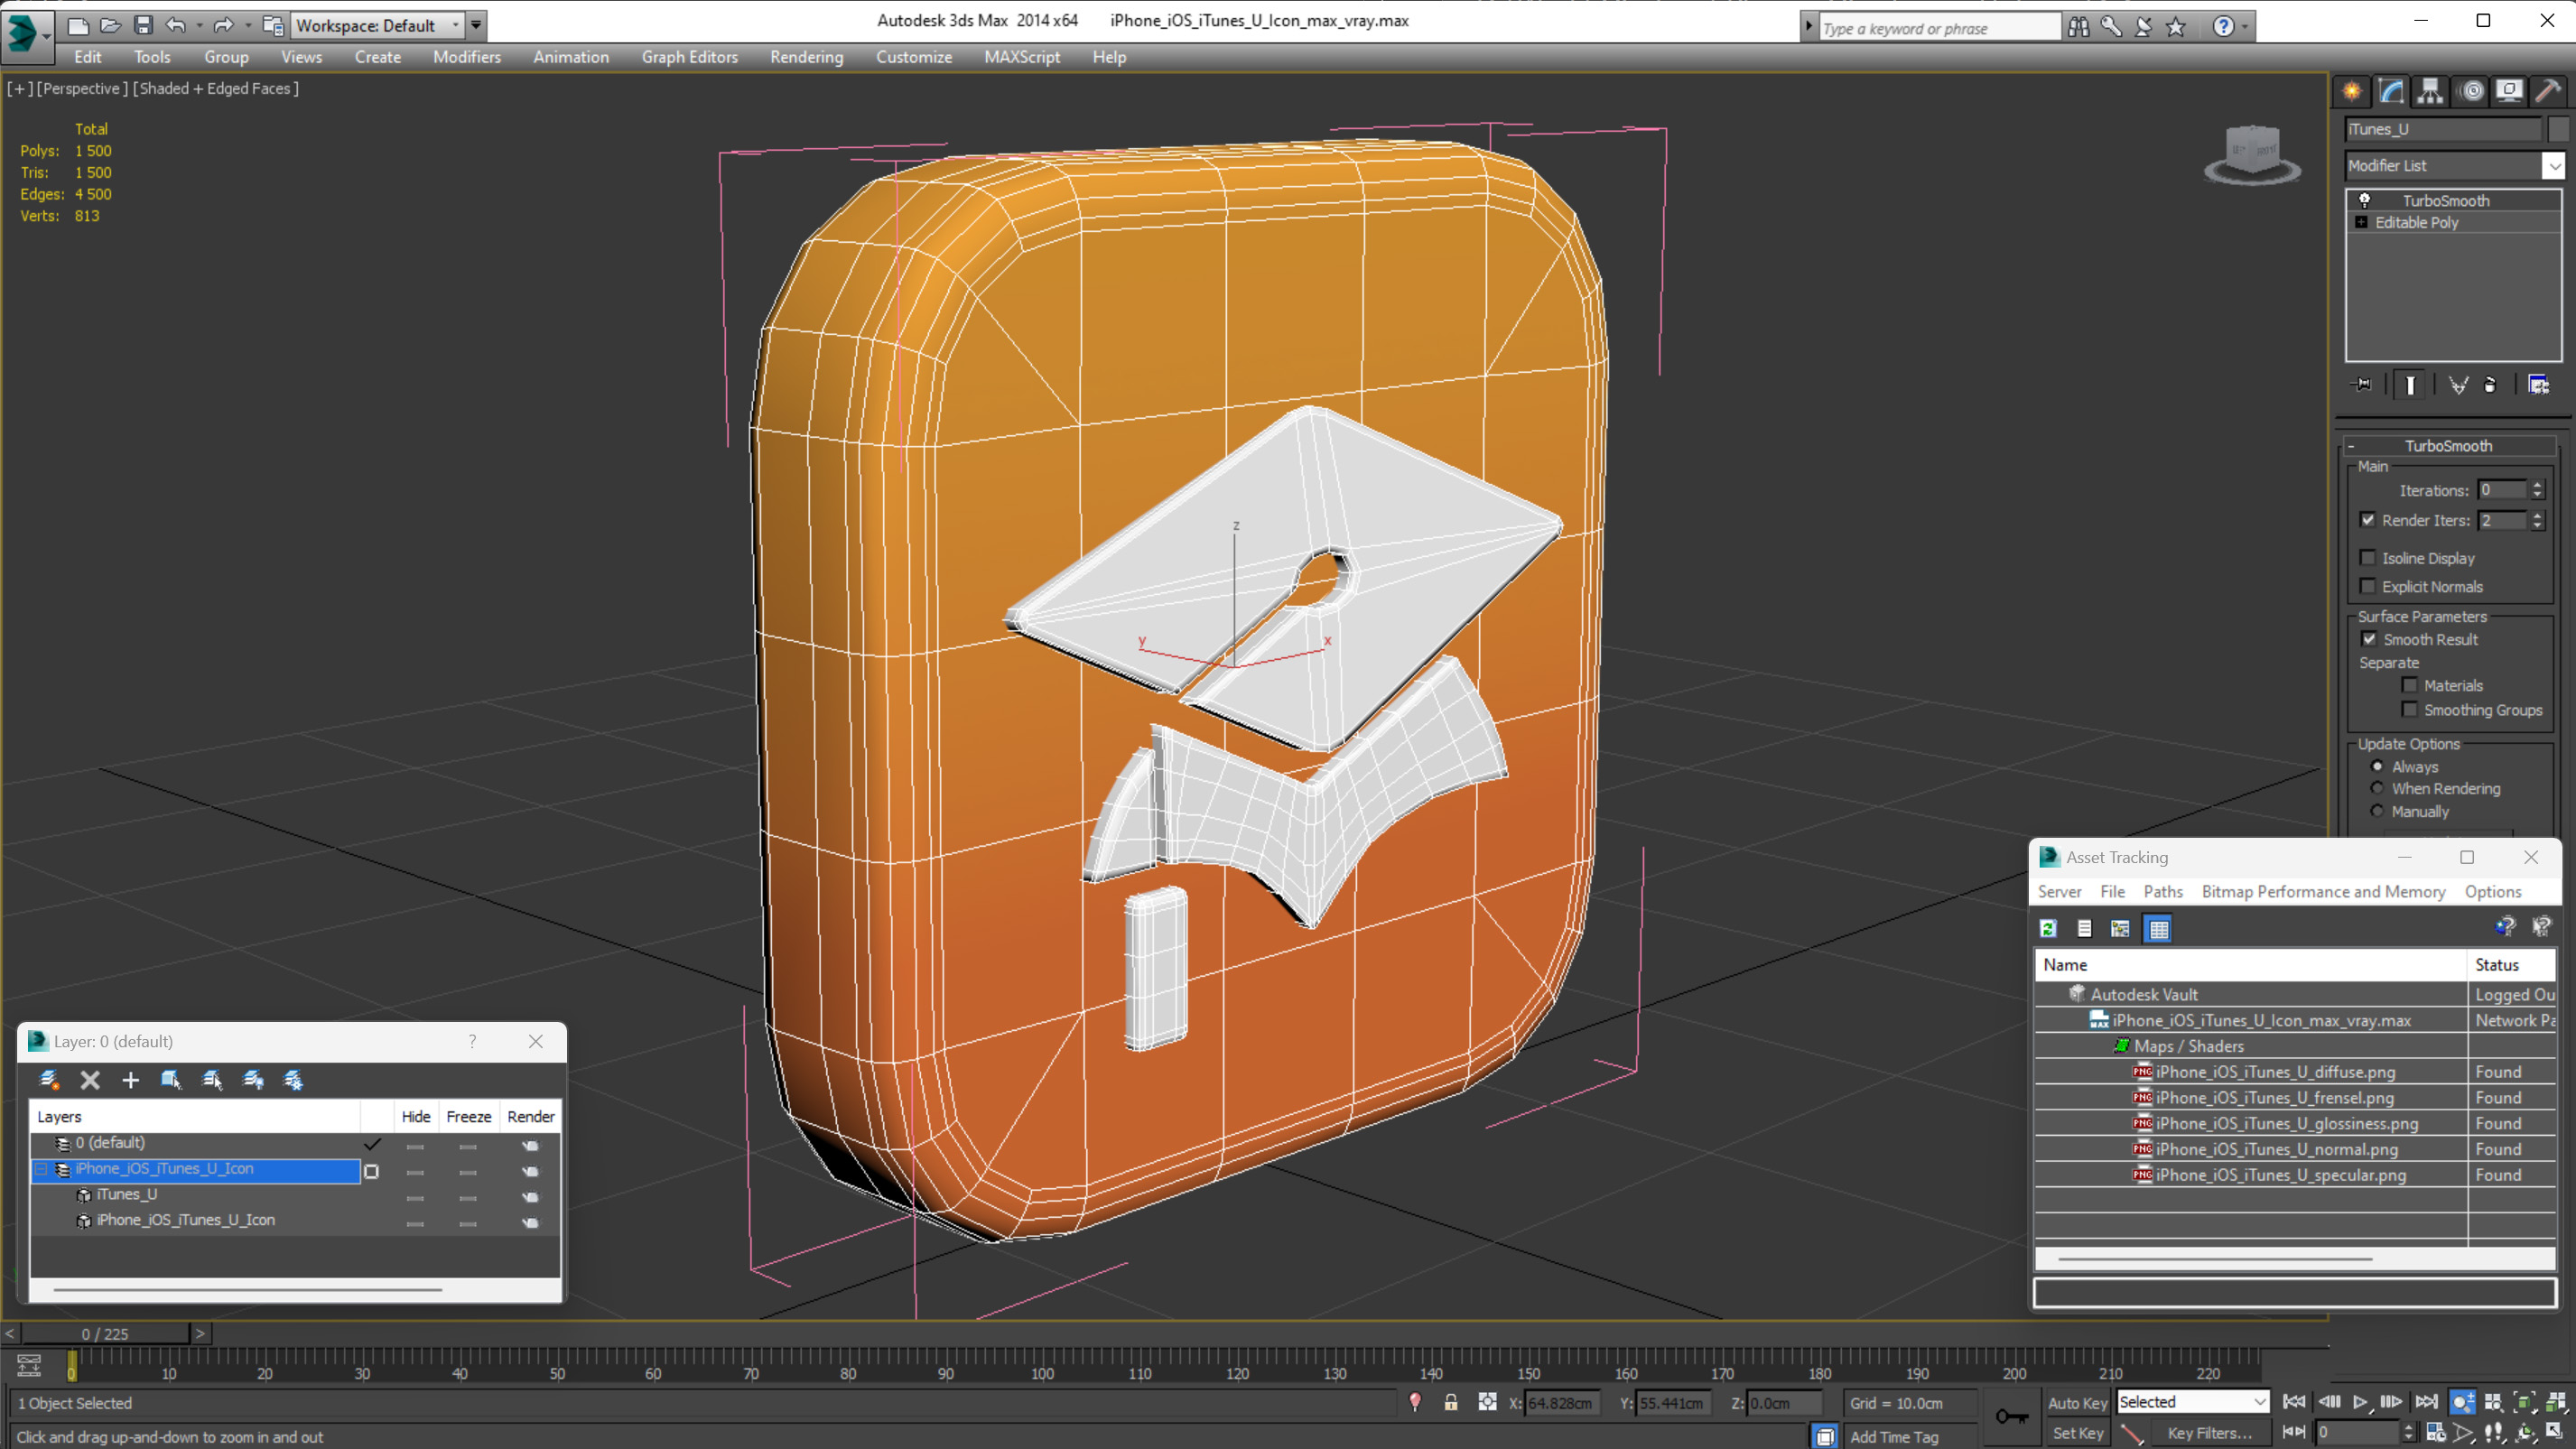Screen dimensions: 2576x1449
Task: Click the Auto Key button
Action: 2077,1403
